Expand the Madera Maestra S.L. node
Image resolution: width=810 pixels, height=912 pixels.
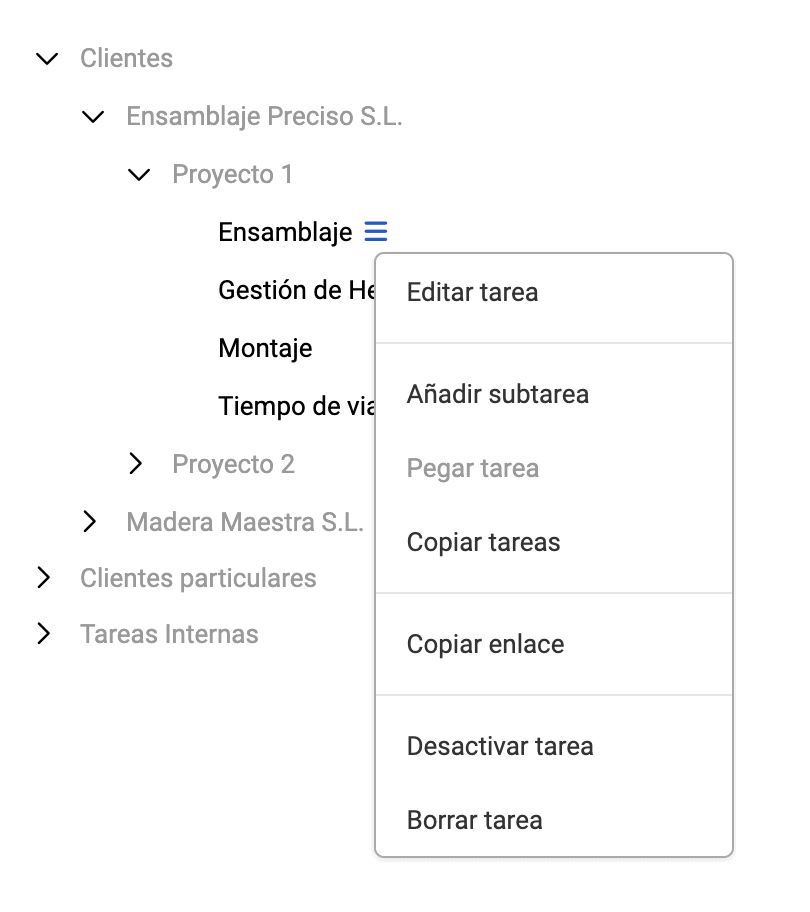91,522
